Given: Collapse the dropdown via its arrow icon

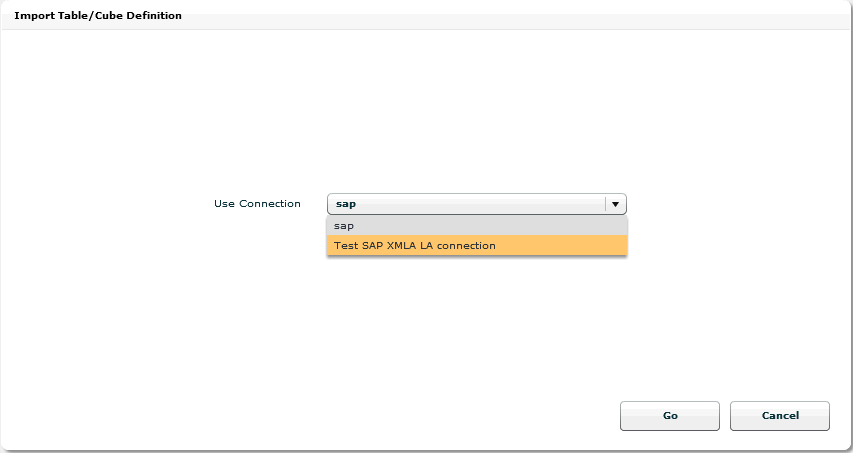Looking at the screenshot, I should pyautogui.click(x=615, y=204).
